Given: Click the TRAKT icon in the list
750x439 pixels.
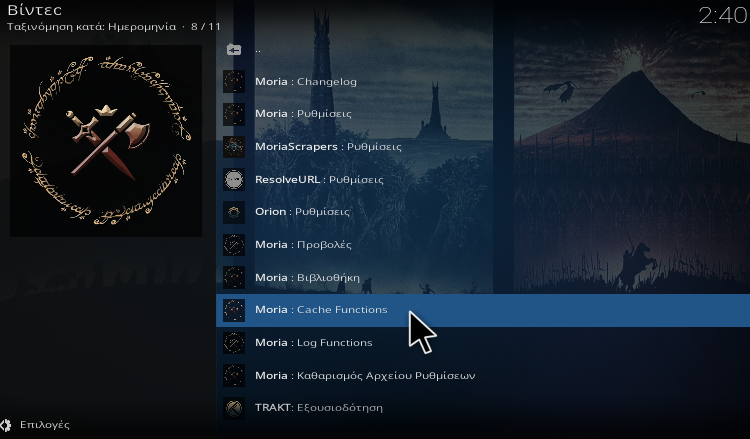Looking at the screenshot, I should coord(234,408).
